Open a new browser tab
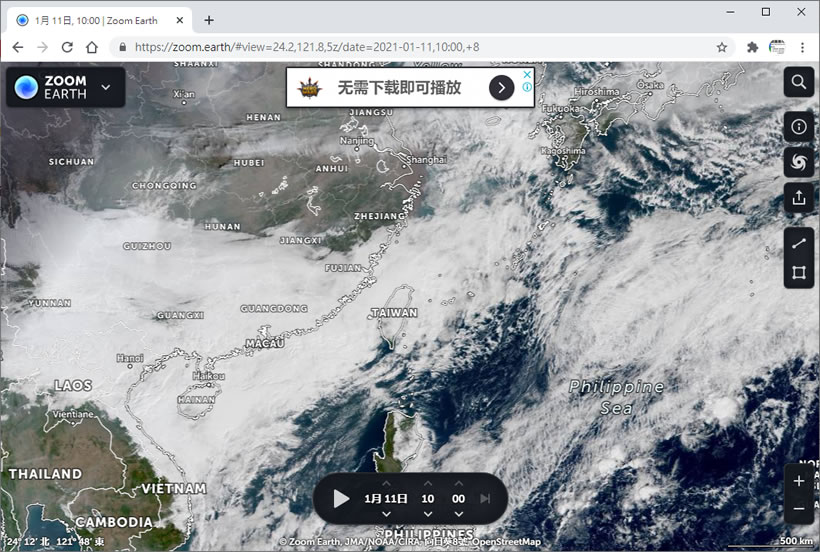Viewport: 820px width, 552px height. (209, 20)
